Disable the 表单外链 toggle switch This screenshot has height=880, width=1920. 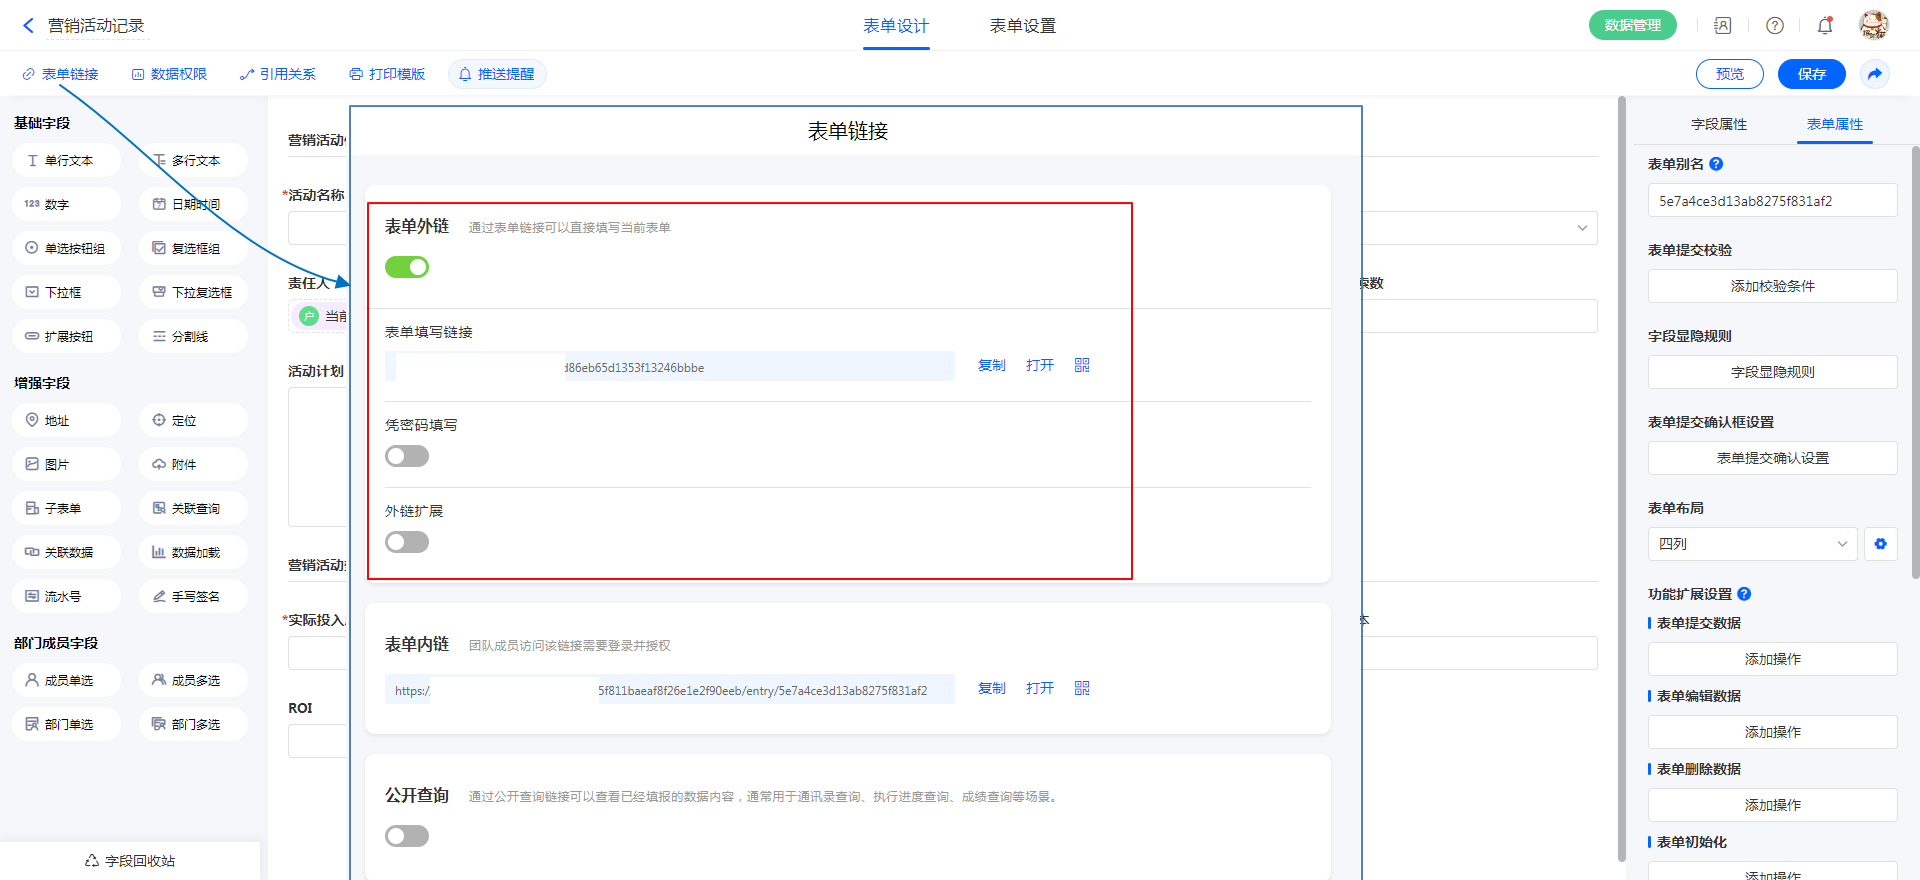407,267
